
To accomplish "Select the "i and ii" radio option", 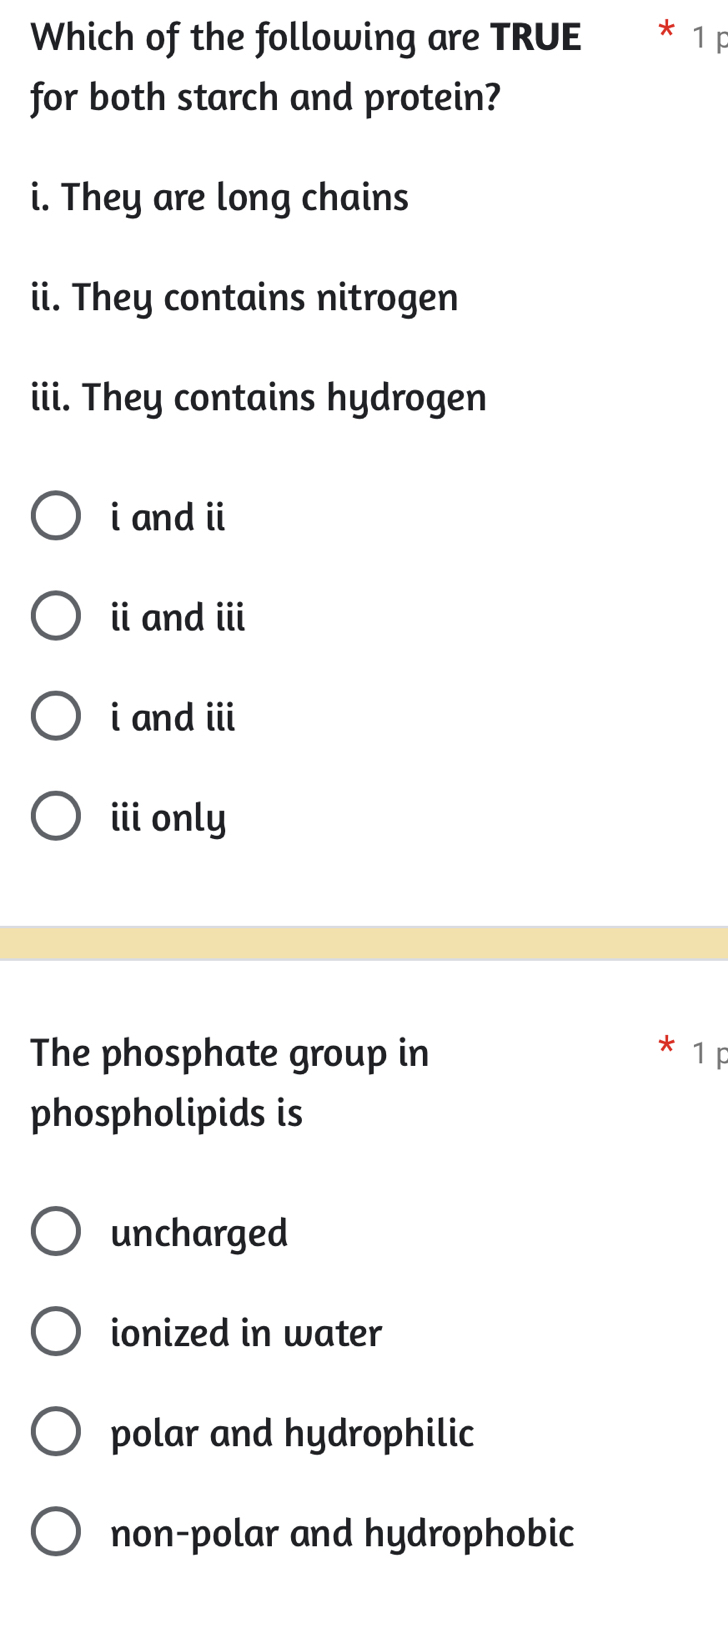I will coord(57,515).
